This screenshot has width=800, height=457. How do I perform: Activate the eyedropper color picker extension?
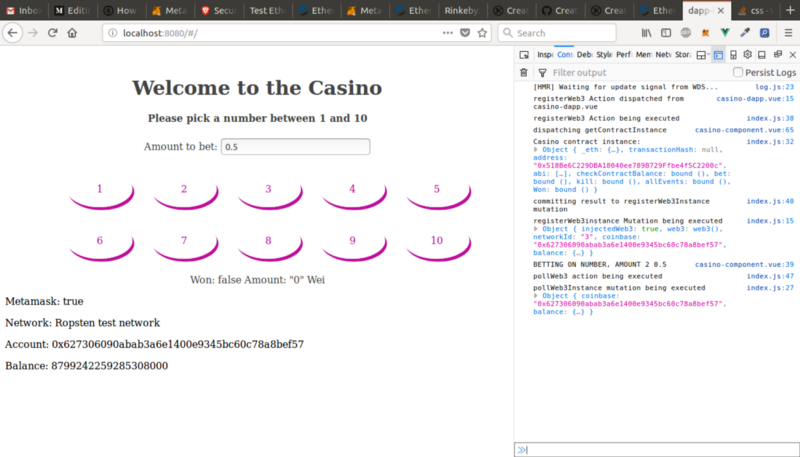click(744, 33)
